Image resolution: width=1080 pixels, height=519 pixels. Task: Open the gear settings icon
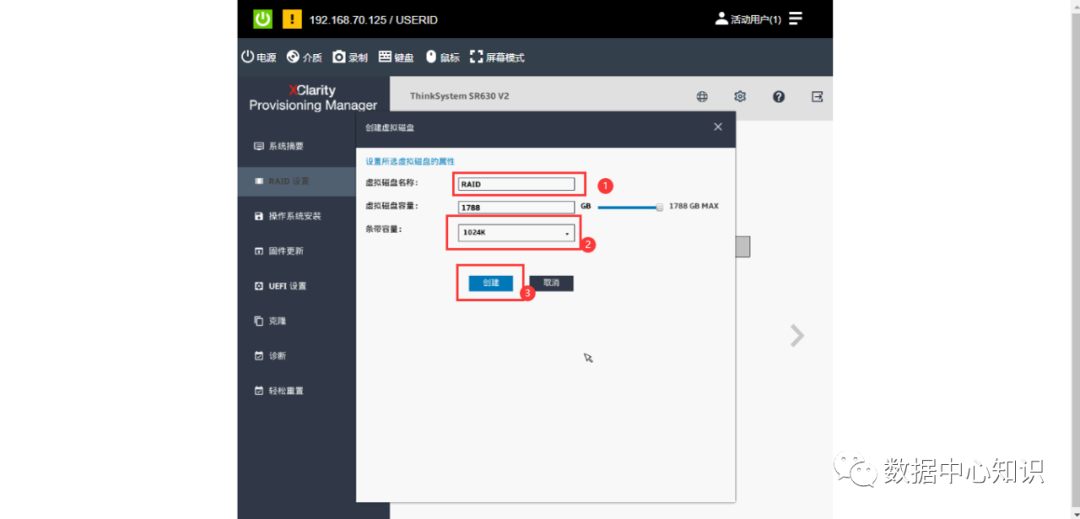coord(740,96)
